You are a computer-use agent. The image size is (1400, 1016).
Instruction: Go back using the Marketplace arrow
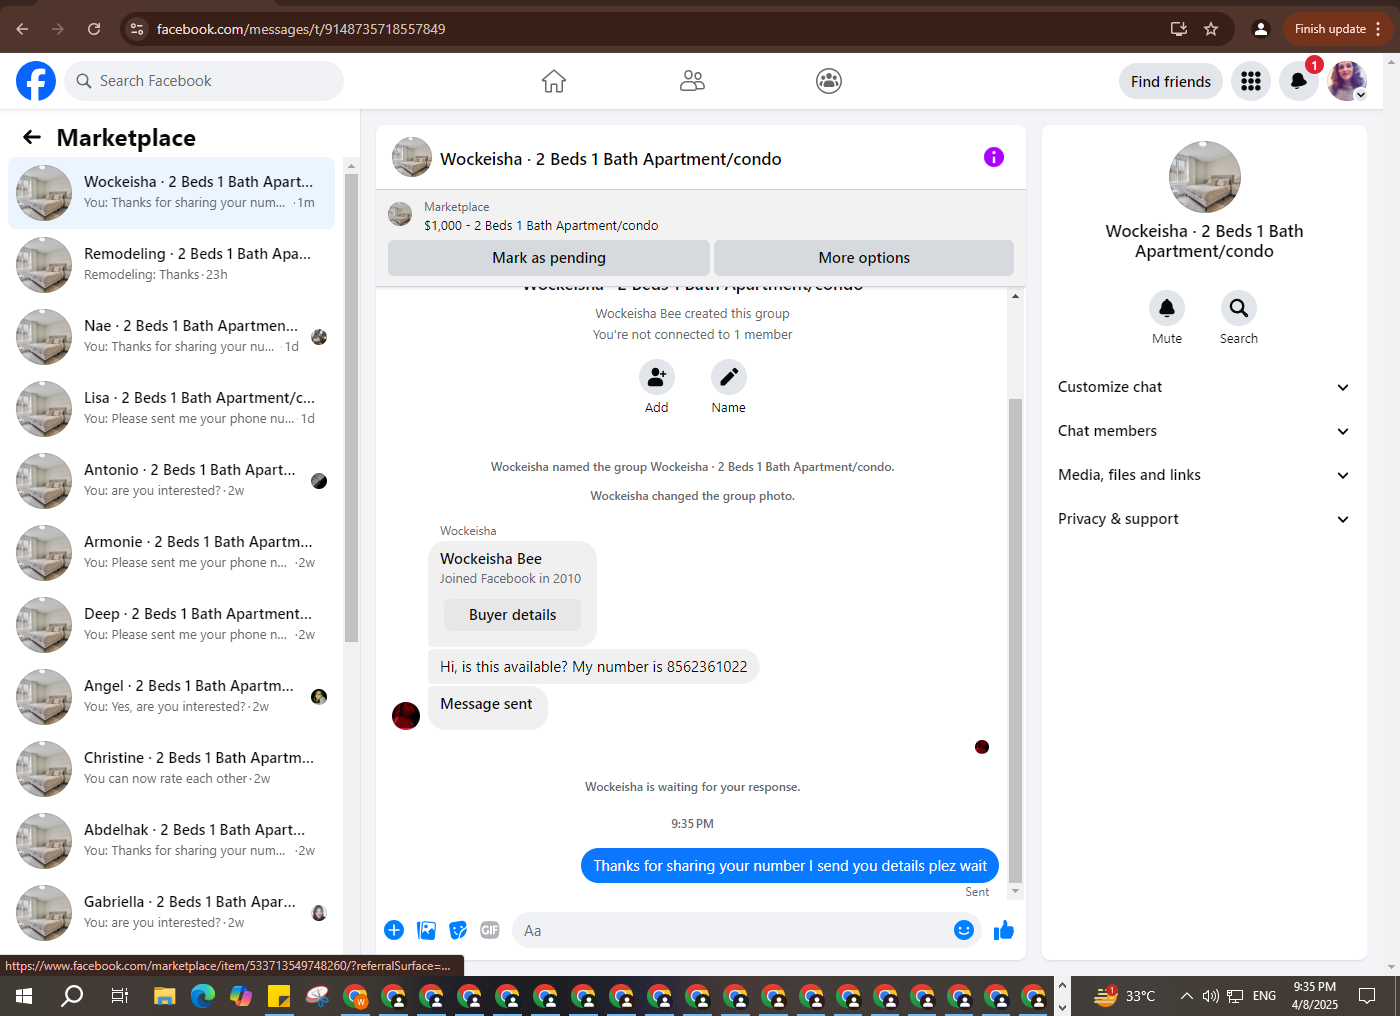click(x=32, y=137)
